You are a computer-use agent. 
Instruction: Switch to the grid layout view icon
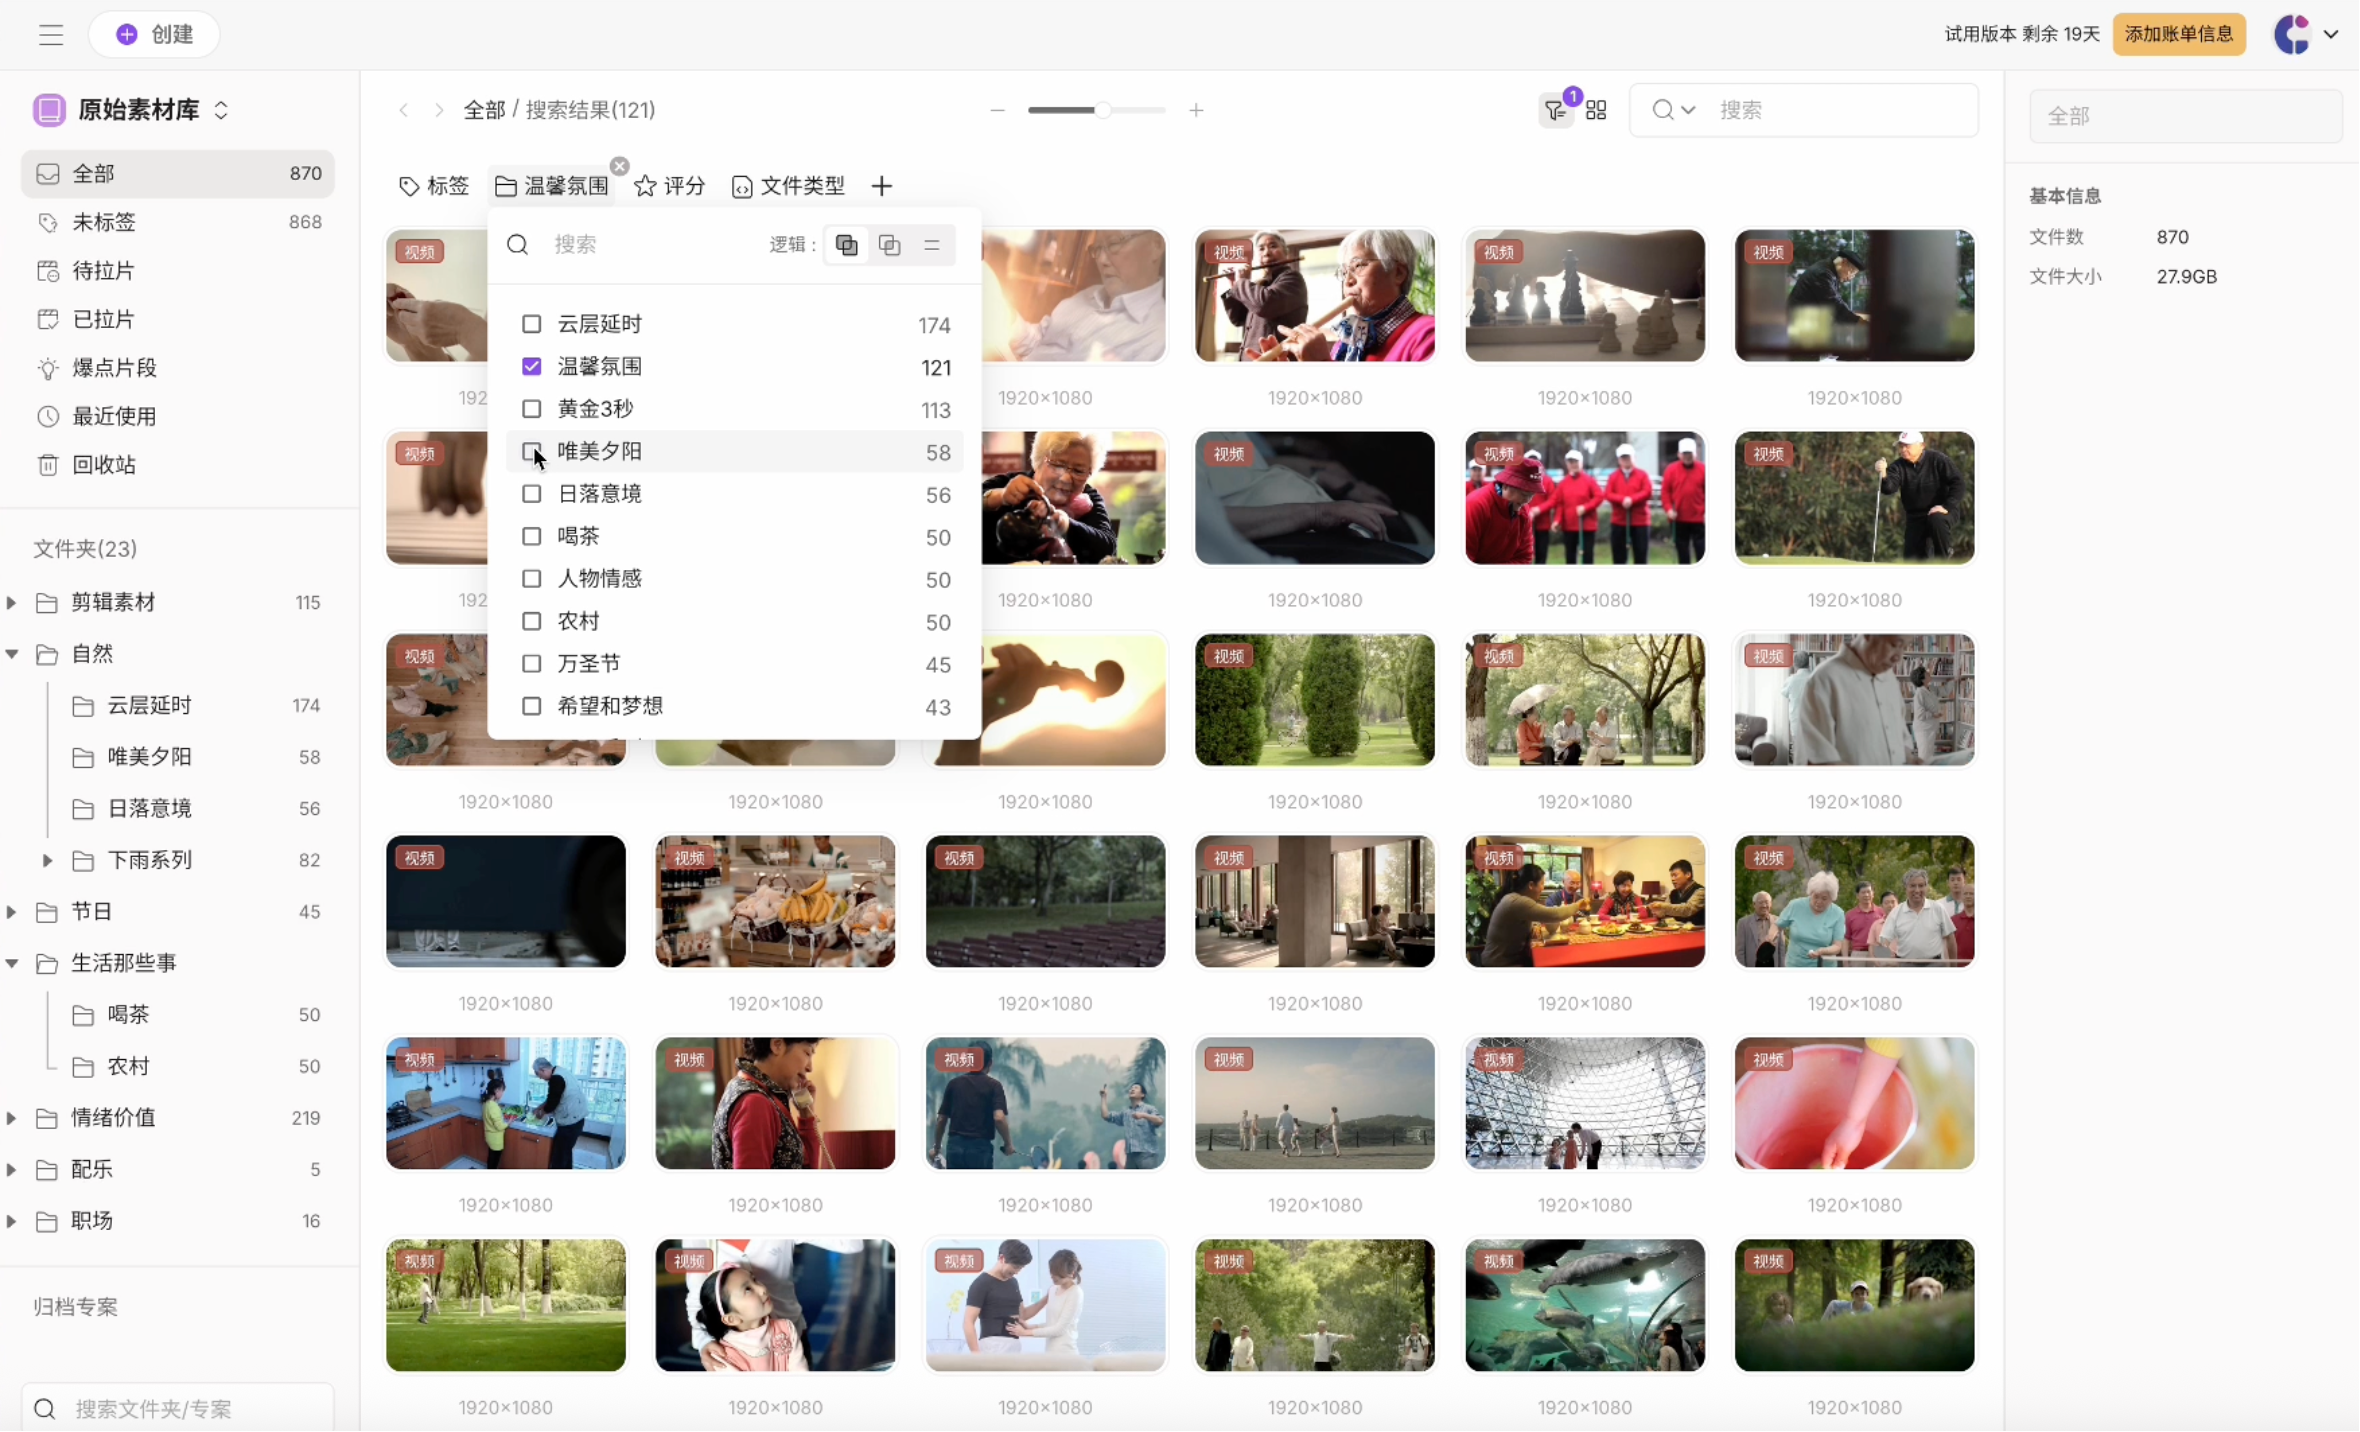[1596, 110]
